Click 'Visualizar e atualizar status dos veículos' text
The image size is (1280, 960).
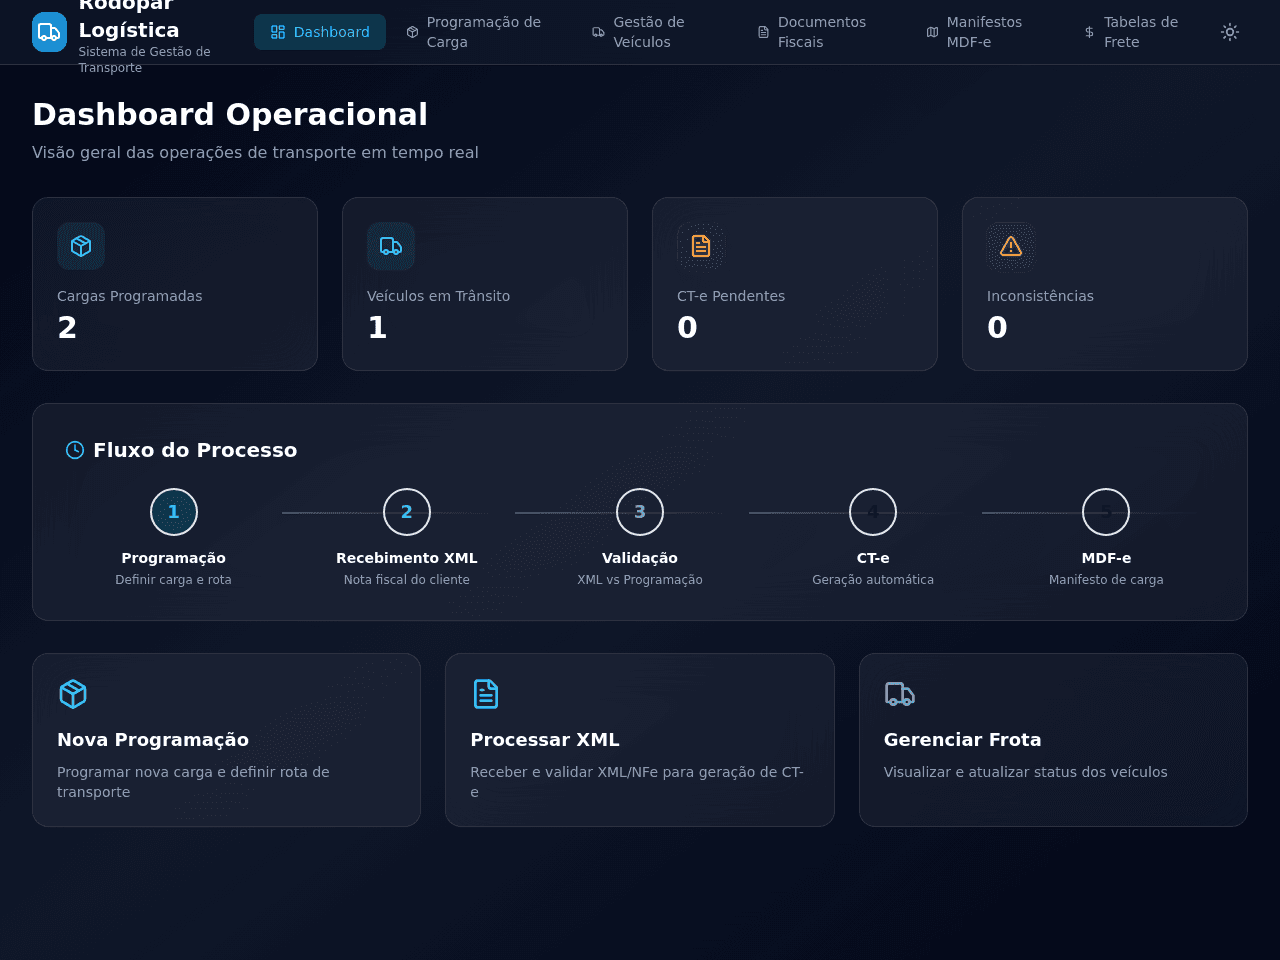click(x=1026, y=772)
